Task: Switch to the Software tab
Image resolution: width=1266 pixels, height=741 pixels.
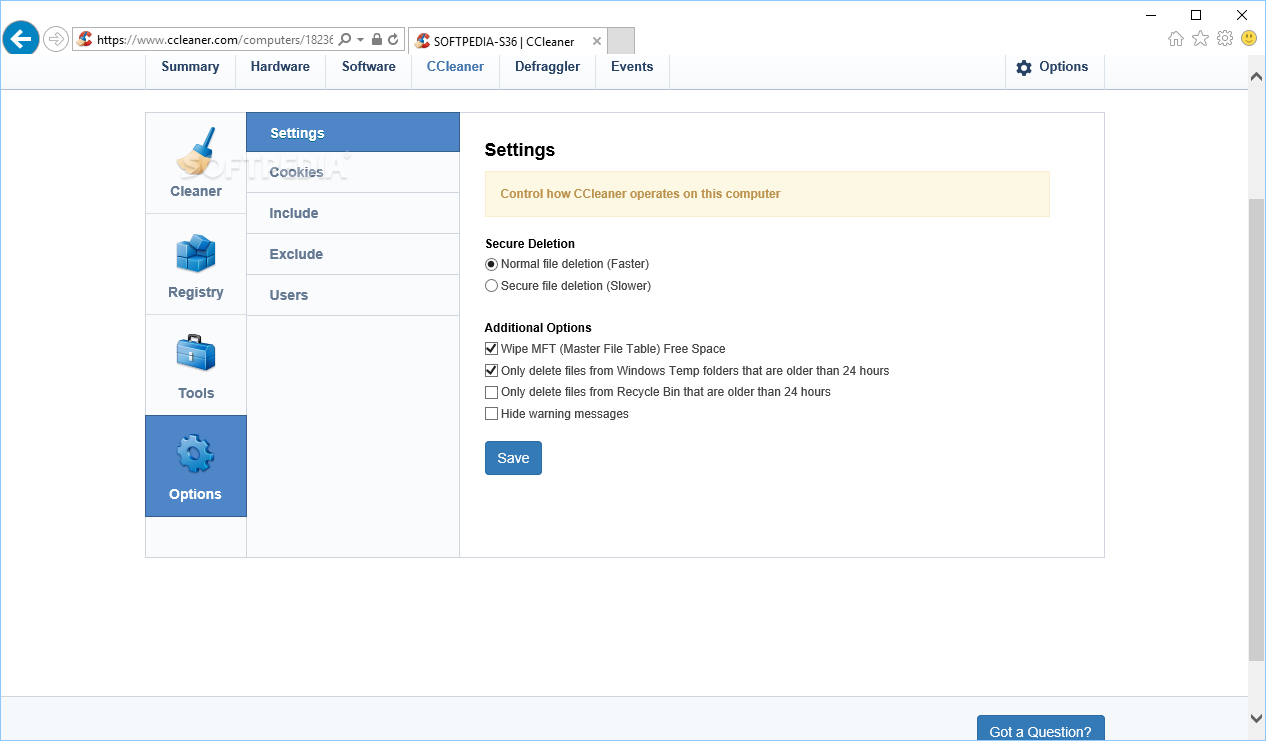Action: [368, 67]
